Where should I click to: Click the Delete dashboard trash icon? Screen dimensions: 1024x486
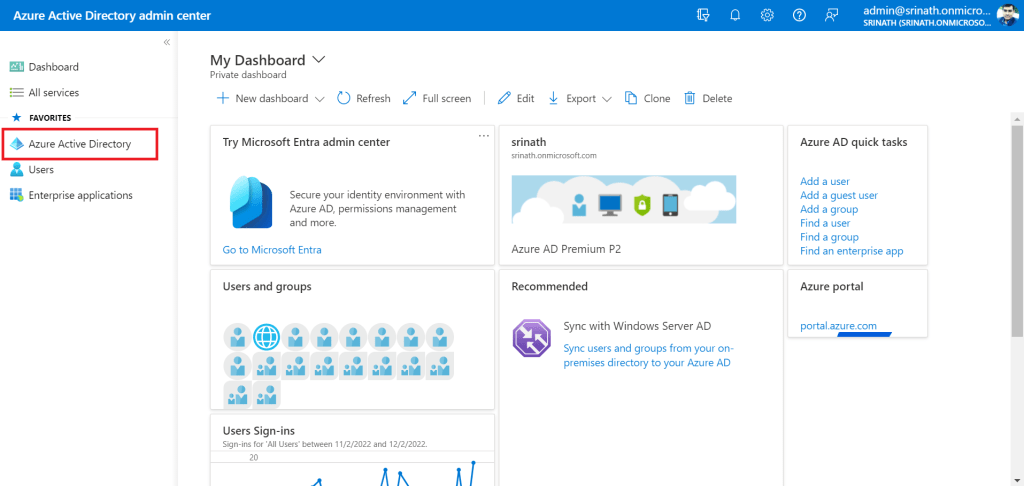point(690,98)
